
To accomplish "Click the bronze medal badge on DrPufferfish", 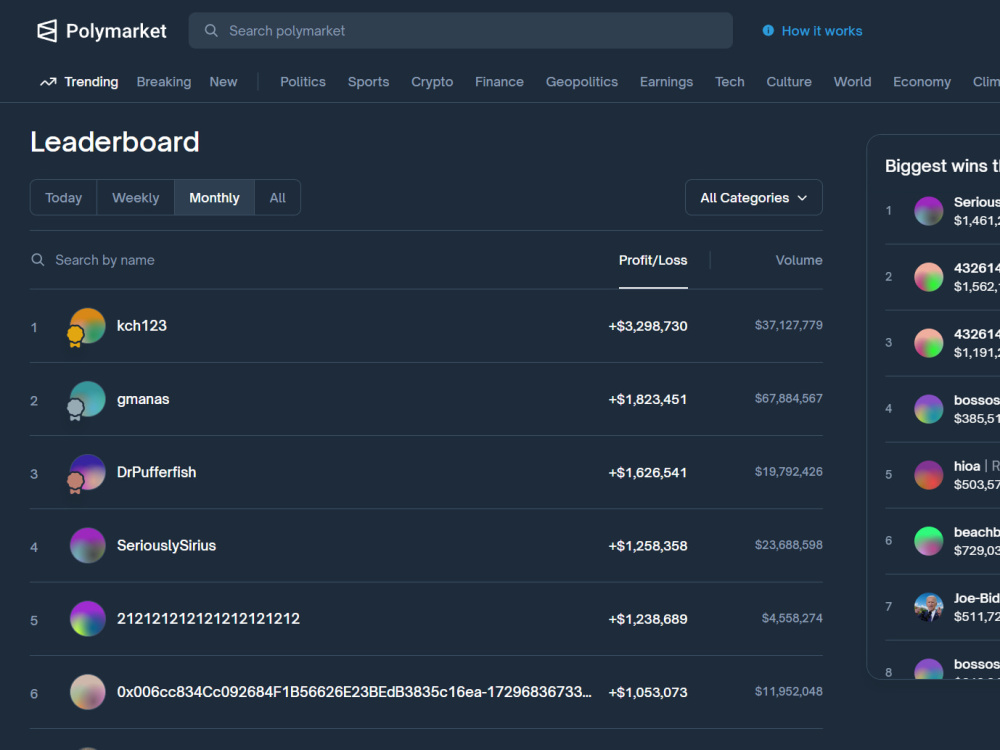I will click(x=75, y=482).
